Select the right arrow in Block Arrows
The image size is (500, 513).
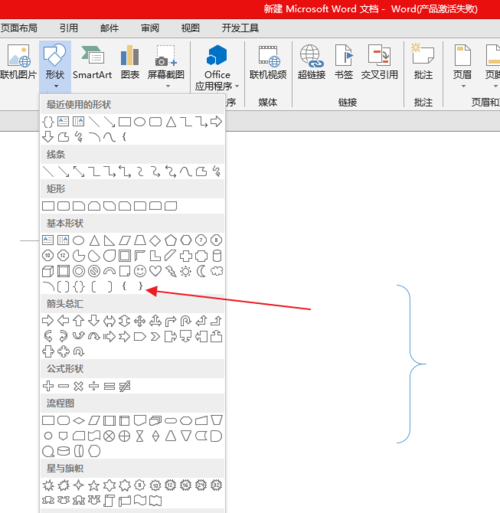click(x=48, y=321)
